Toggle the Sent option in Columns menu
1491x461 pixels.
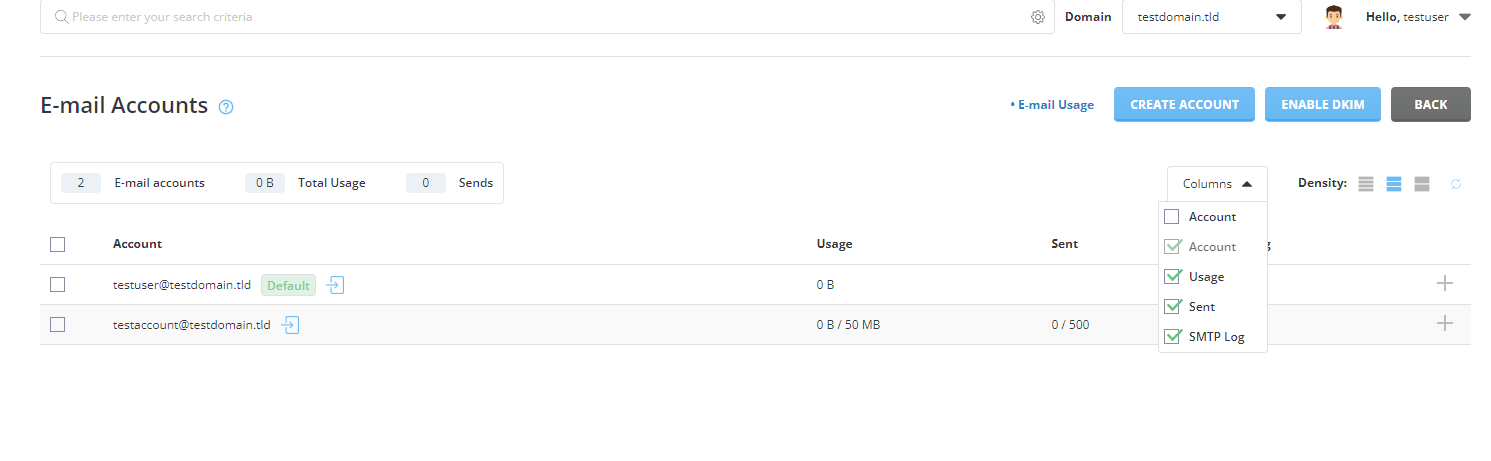click(x=1201, y=306)
